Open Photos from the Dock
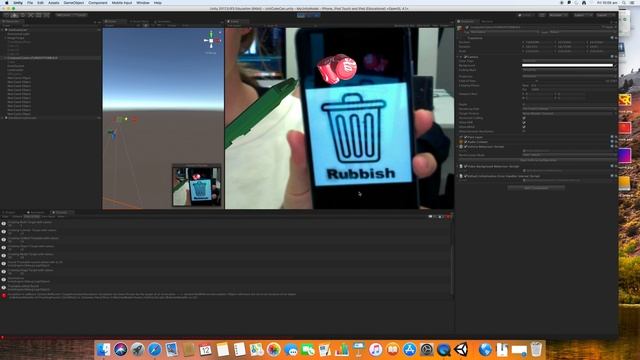Image resolution: width=640 pixels, height=360 pixels. point(273,350)
